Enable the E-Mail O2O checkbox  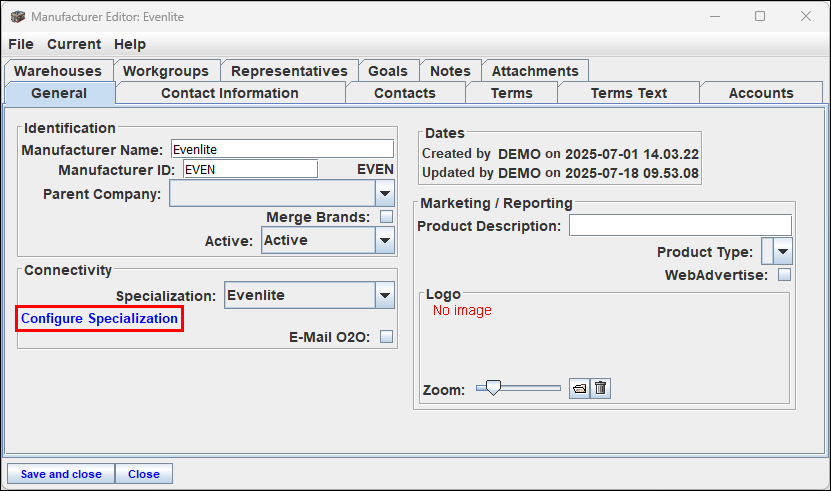pyautogui.click(x=386, y=337)
